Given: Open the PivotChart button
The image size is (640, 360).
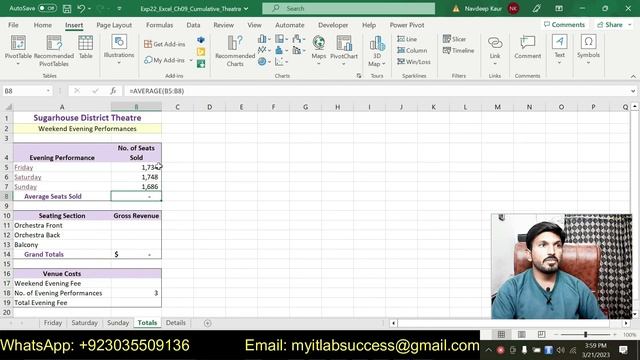Looking at the screenshot, I should [344, 50].
